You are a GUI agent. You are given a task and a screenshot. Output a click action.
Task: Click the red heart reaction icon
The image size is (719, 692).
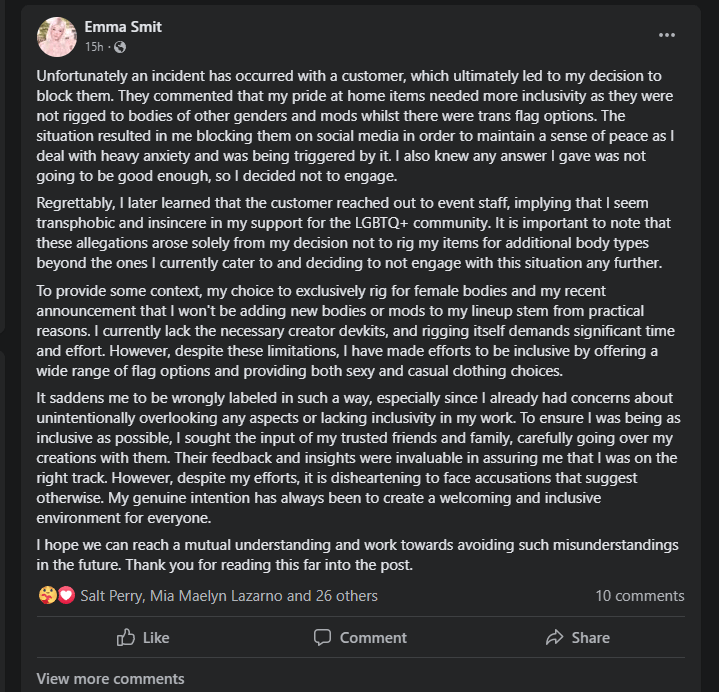point(66,595)
